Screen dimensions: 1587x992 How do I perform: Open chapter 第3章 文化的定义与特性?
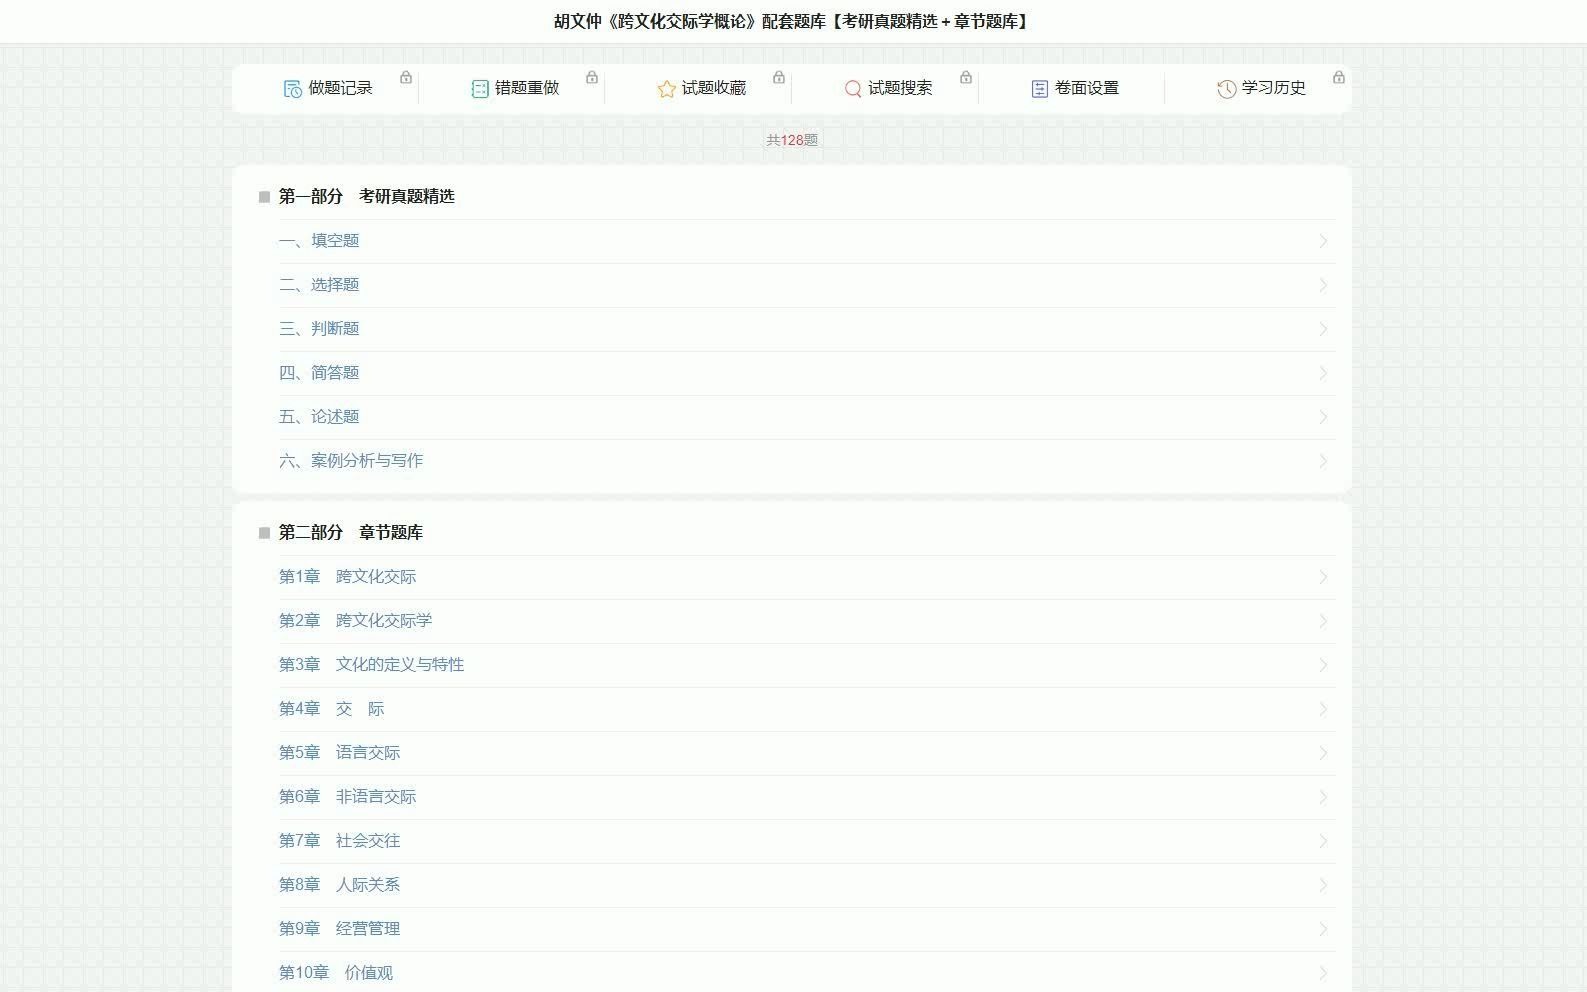(371, 665)
